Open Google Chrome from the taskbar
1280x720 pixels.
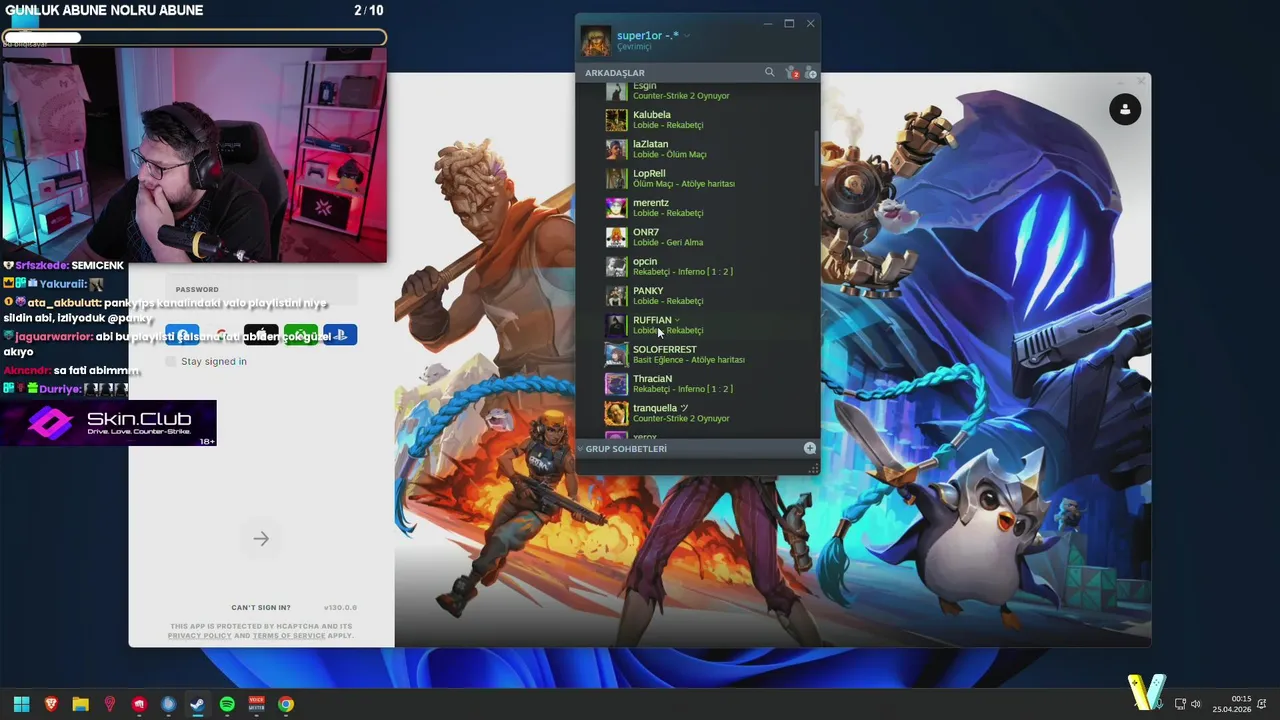point(286,704)
